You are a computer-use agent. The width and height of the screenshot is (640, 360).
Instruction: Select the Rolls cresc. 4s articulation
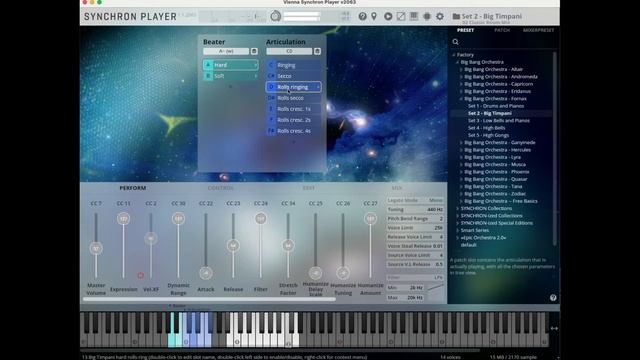tap(293, 131)
